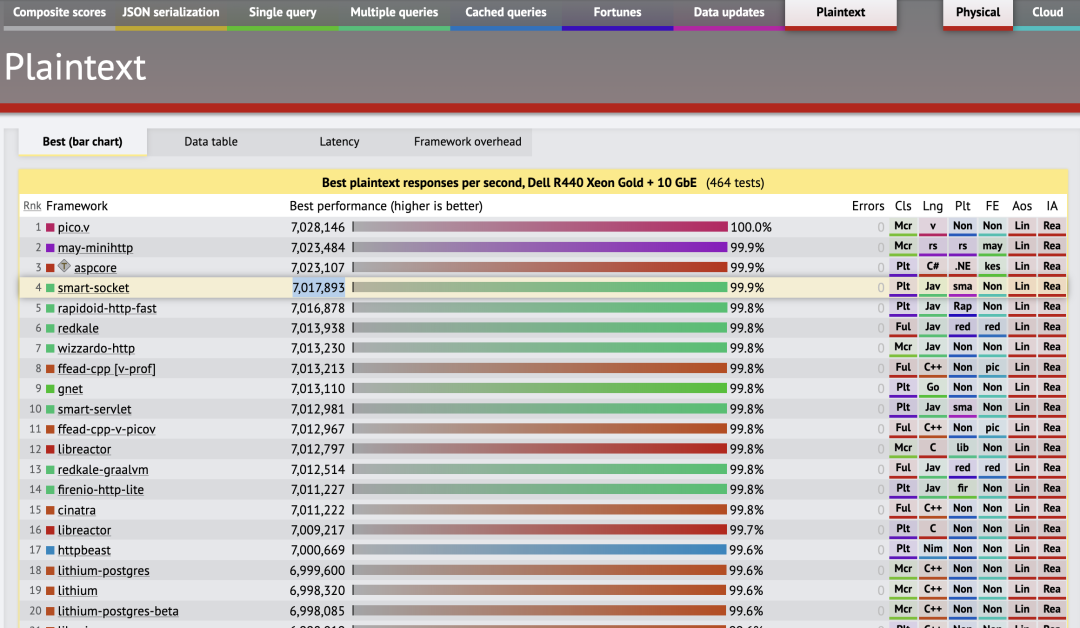1080x628 pixels.
Task: Open the rapidoid-http-fast link
Action: (x=107, y=308)
